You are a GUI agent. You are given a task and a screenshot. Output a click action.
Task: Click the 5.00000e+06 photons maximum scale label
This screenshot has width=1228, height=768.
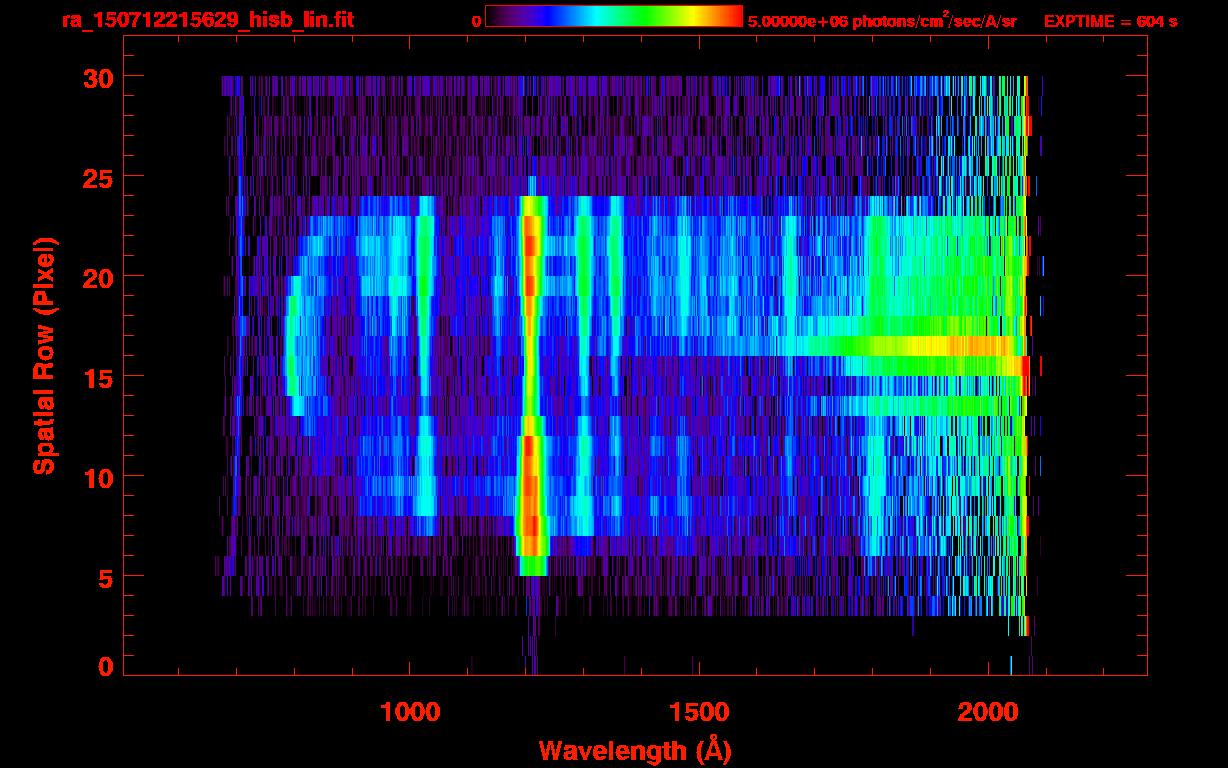click(x=881, y=21)
